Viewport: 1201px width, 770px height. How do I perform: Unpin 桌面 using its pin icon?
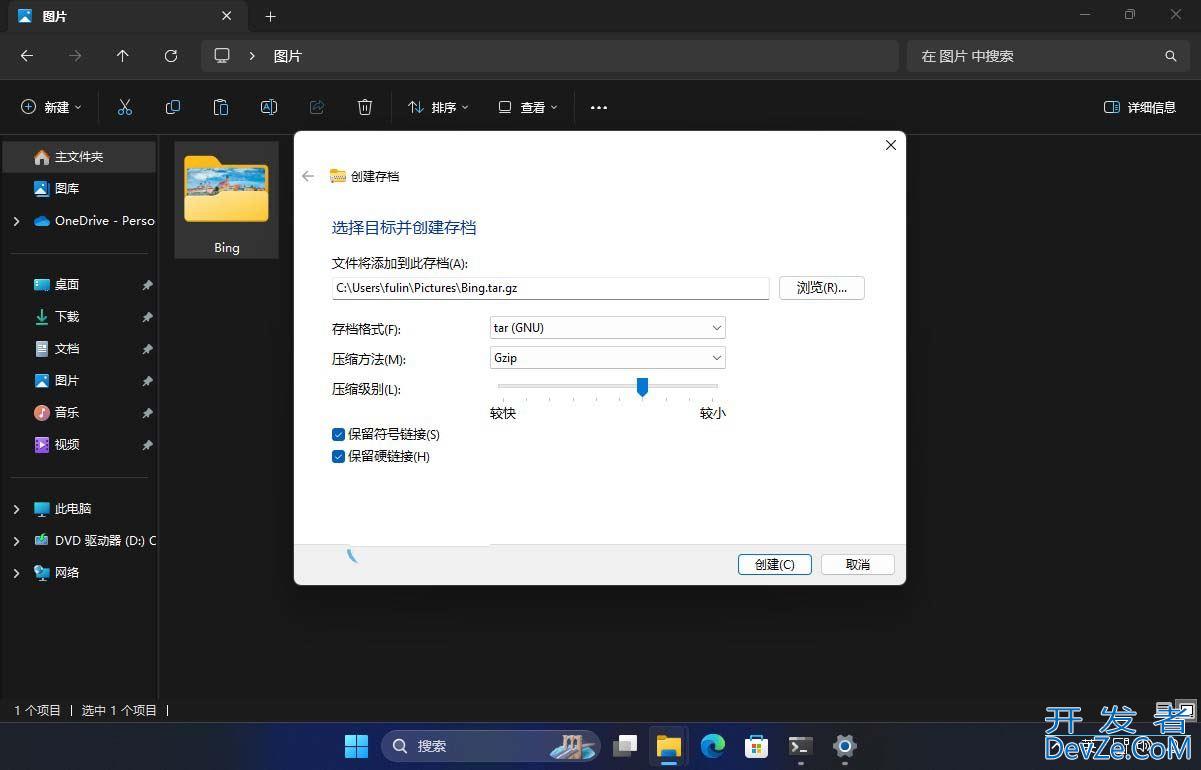147,285
